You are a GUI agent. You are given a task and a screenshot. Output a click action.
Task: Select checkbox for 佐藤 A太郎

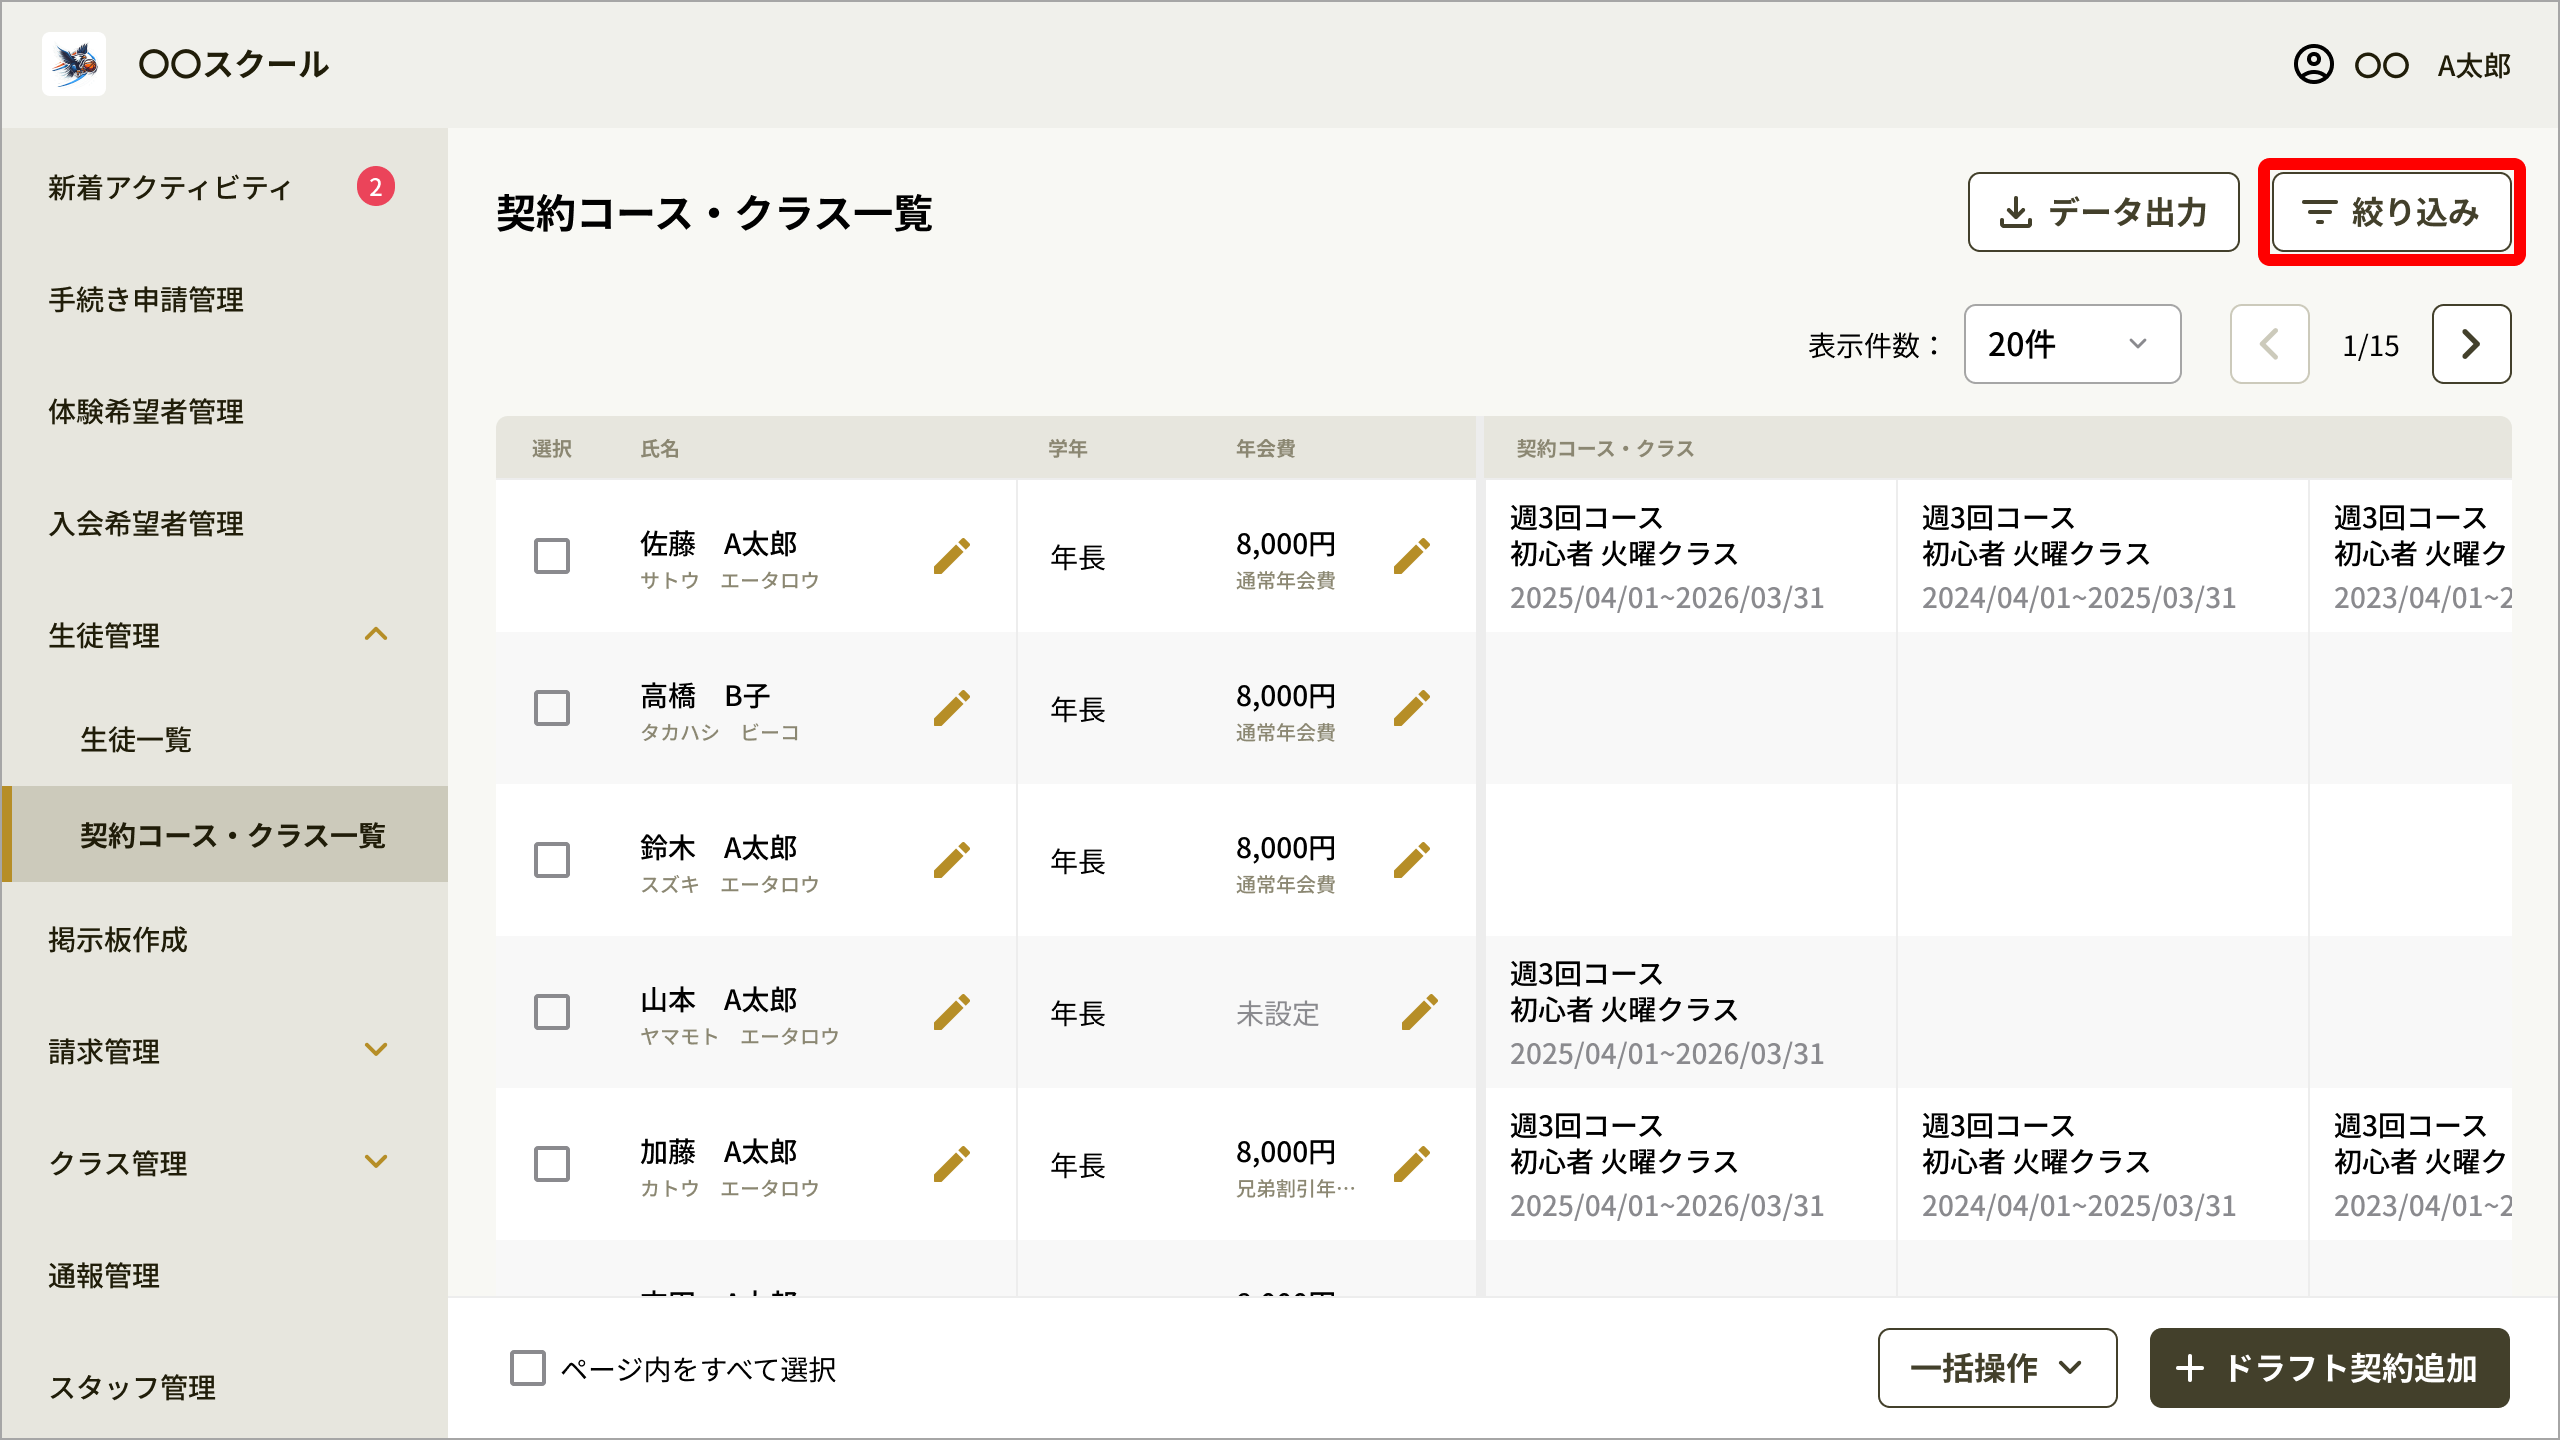point(552,556)
